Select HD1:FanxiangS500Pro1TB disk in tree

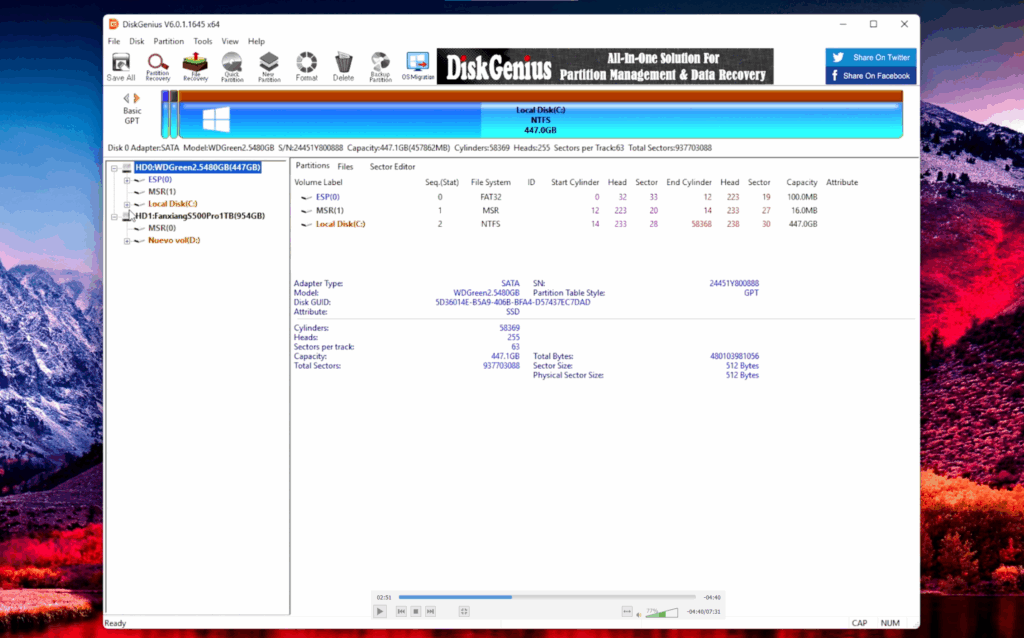coord(200,215)
